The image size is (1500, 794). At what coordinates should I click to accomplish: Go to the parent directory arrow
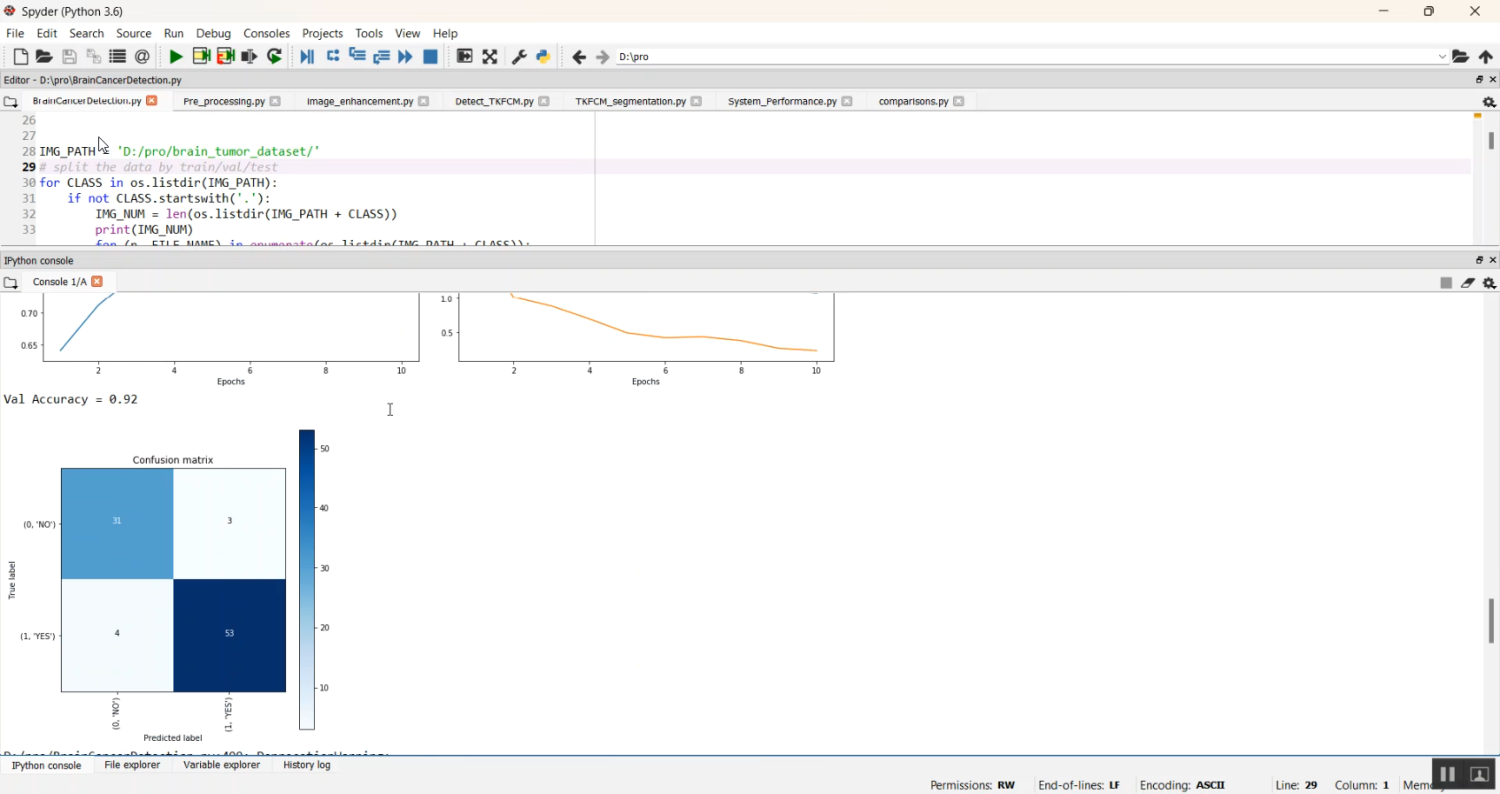(1486, 57)
